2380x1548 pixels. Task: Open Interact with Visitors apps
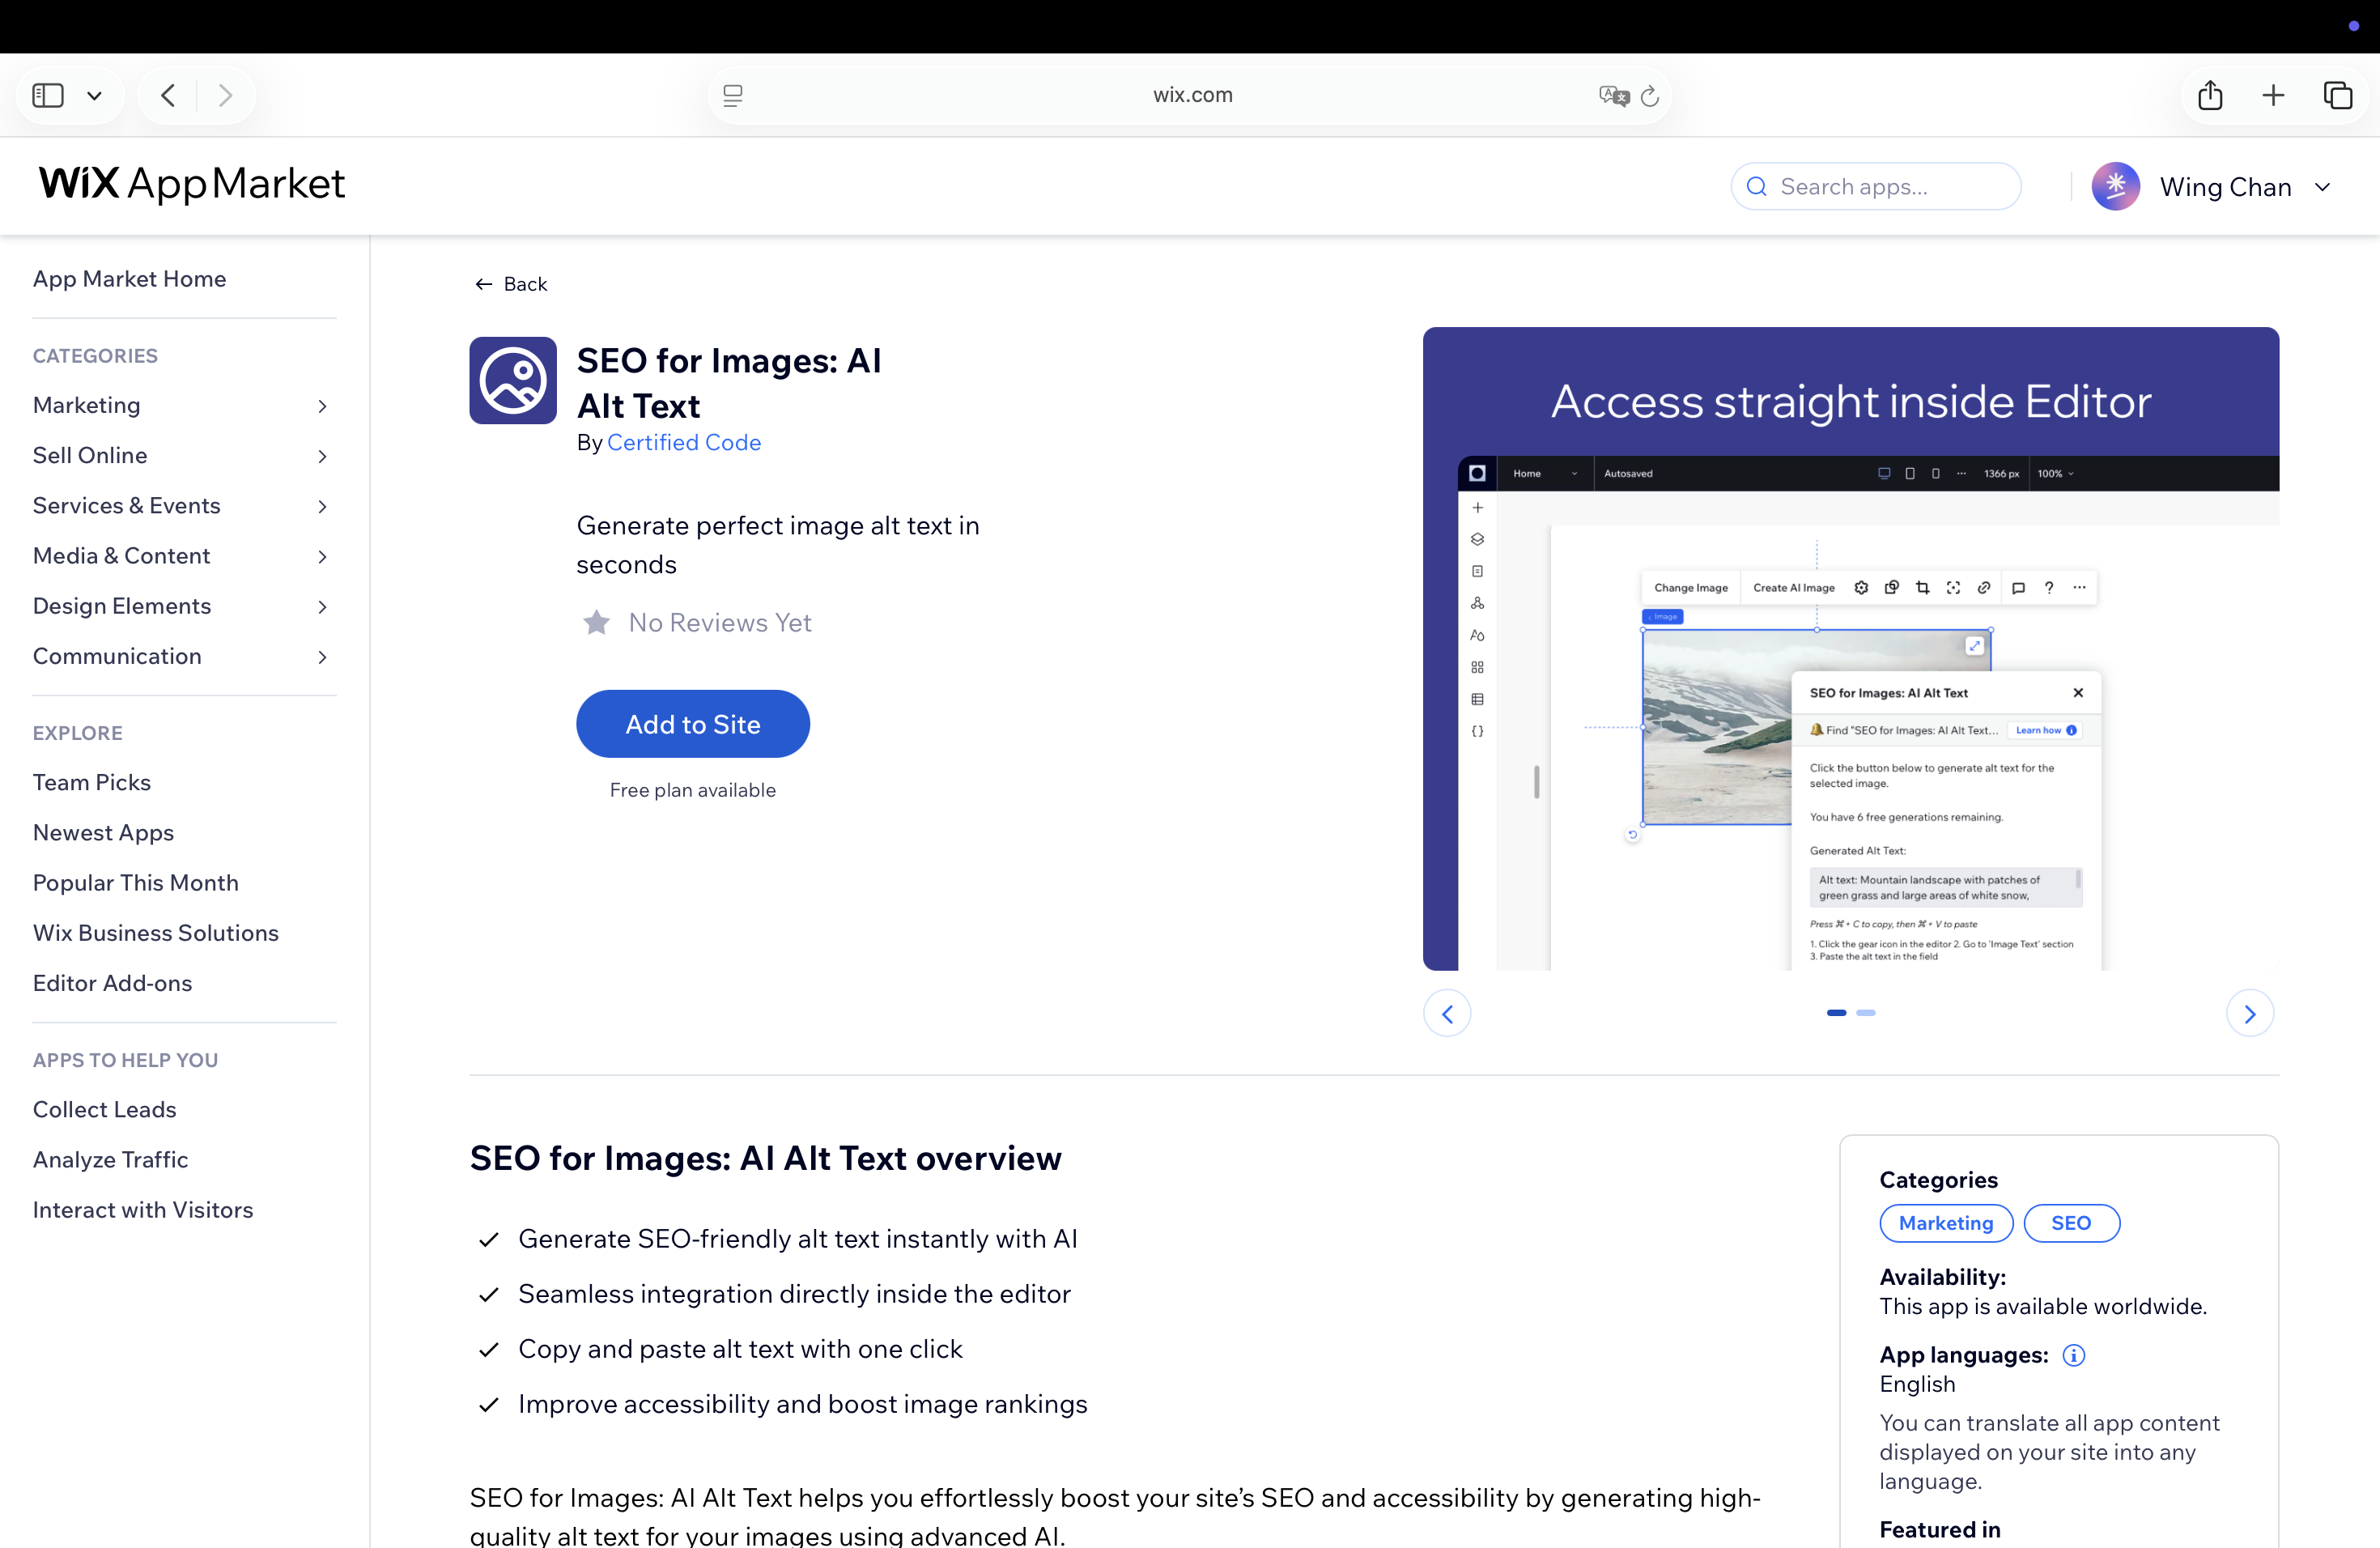pos(143,1210)
